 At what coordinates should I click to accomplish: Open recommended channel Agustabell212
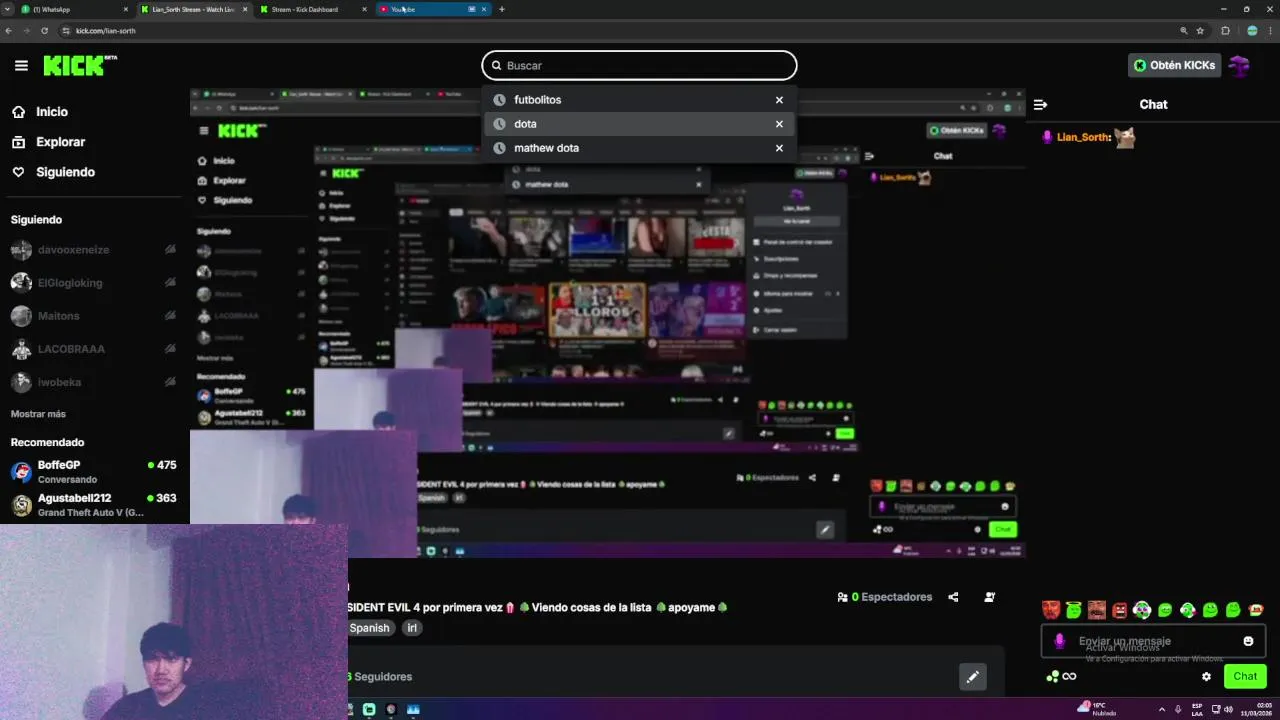pos(93,505)
